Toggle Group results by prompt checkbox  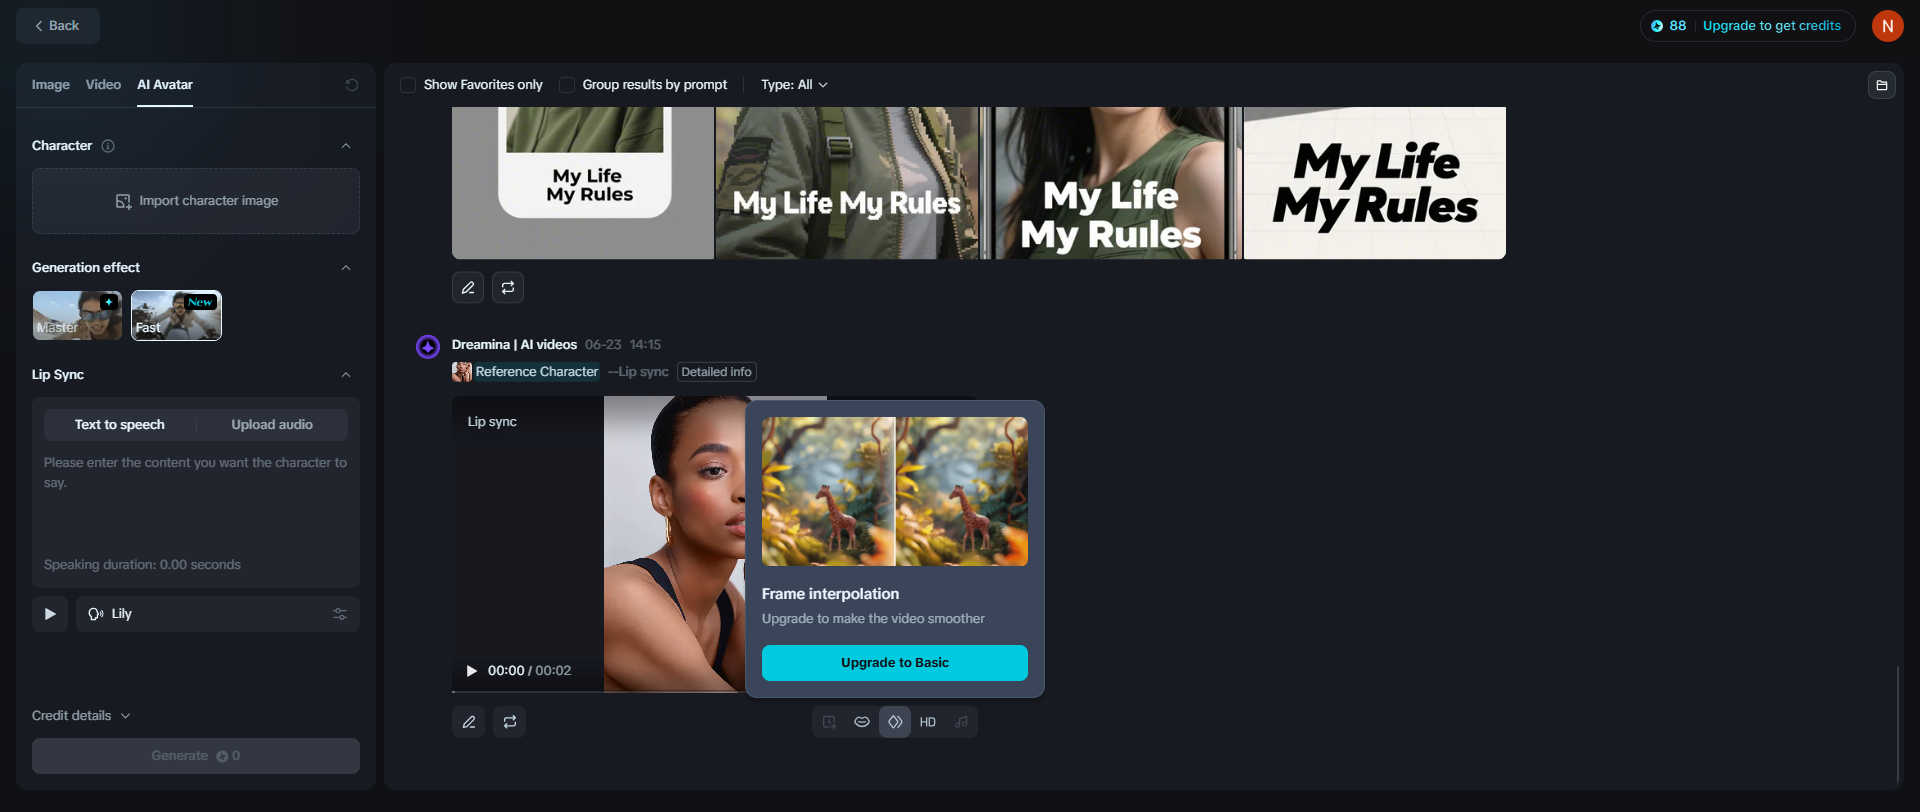[x=567, y=85]
